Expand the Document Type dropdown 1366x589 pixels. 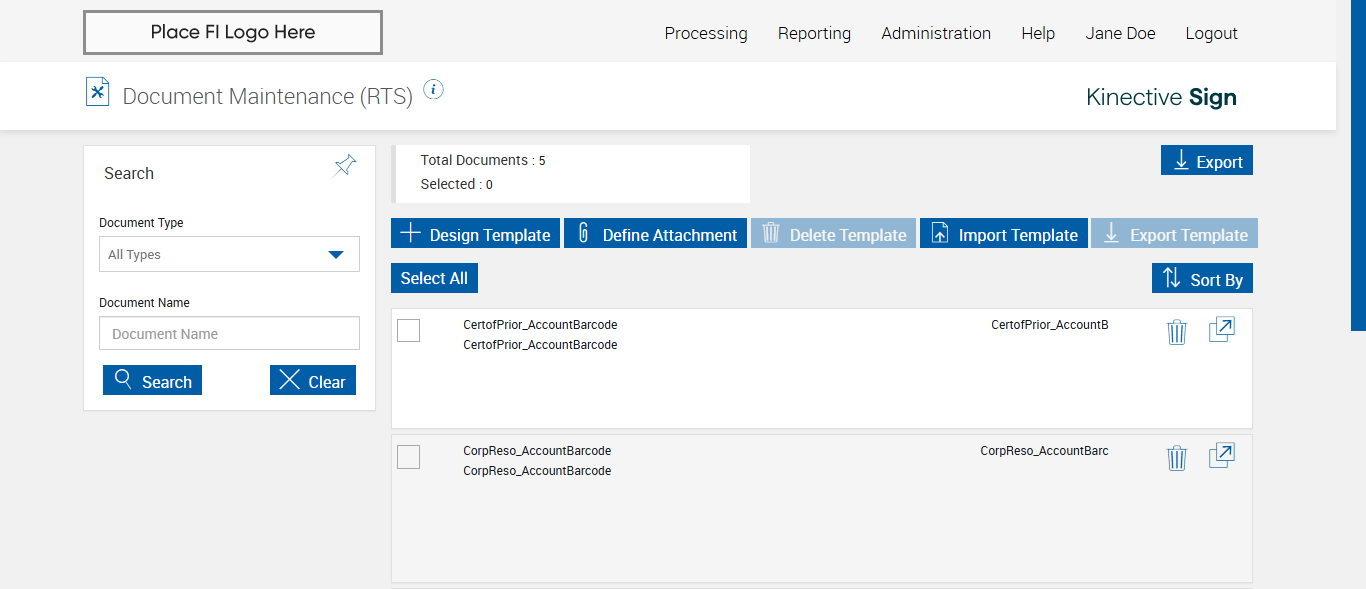pos(229,254)
